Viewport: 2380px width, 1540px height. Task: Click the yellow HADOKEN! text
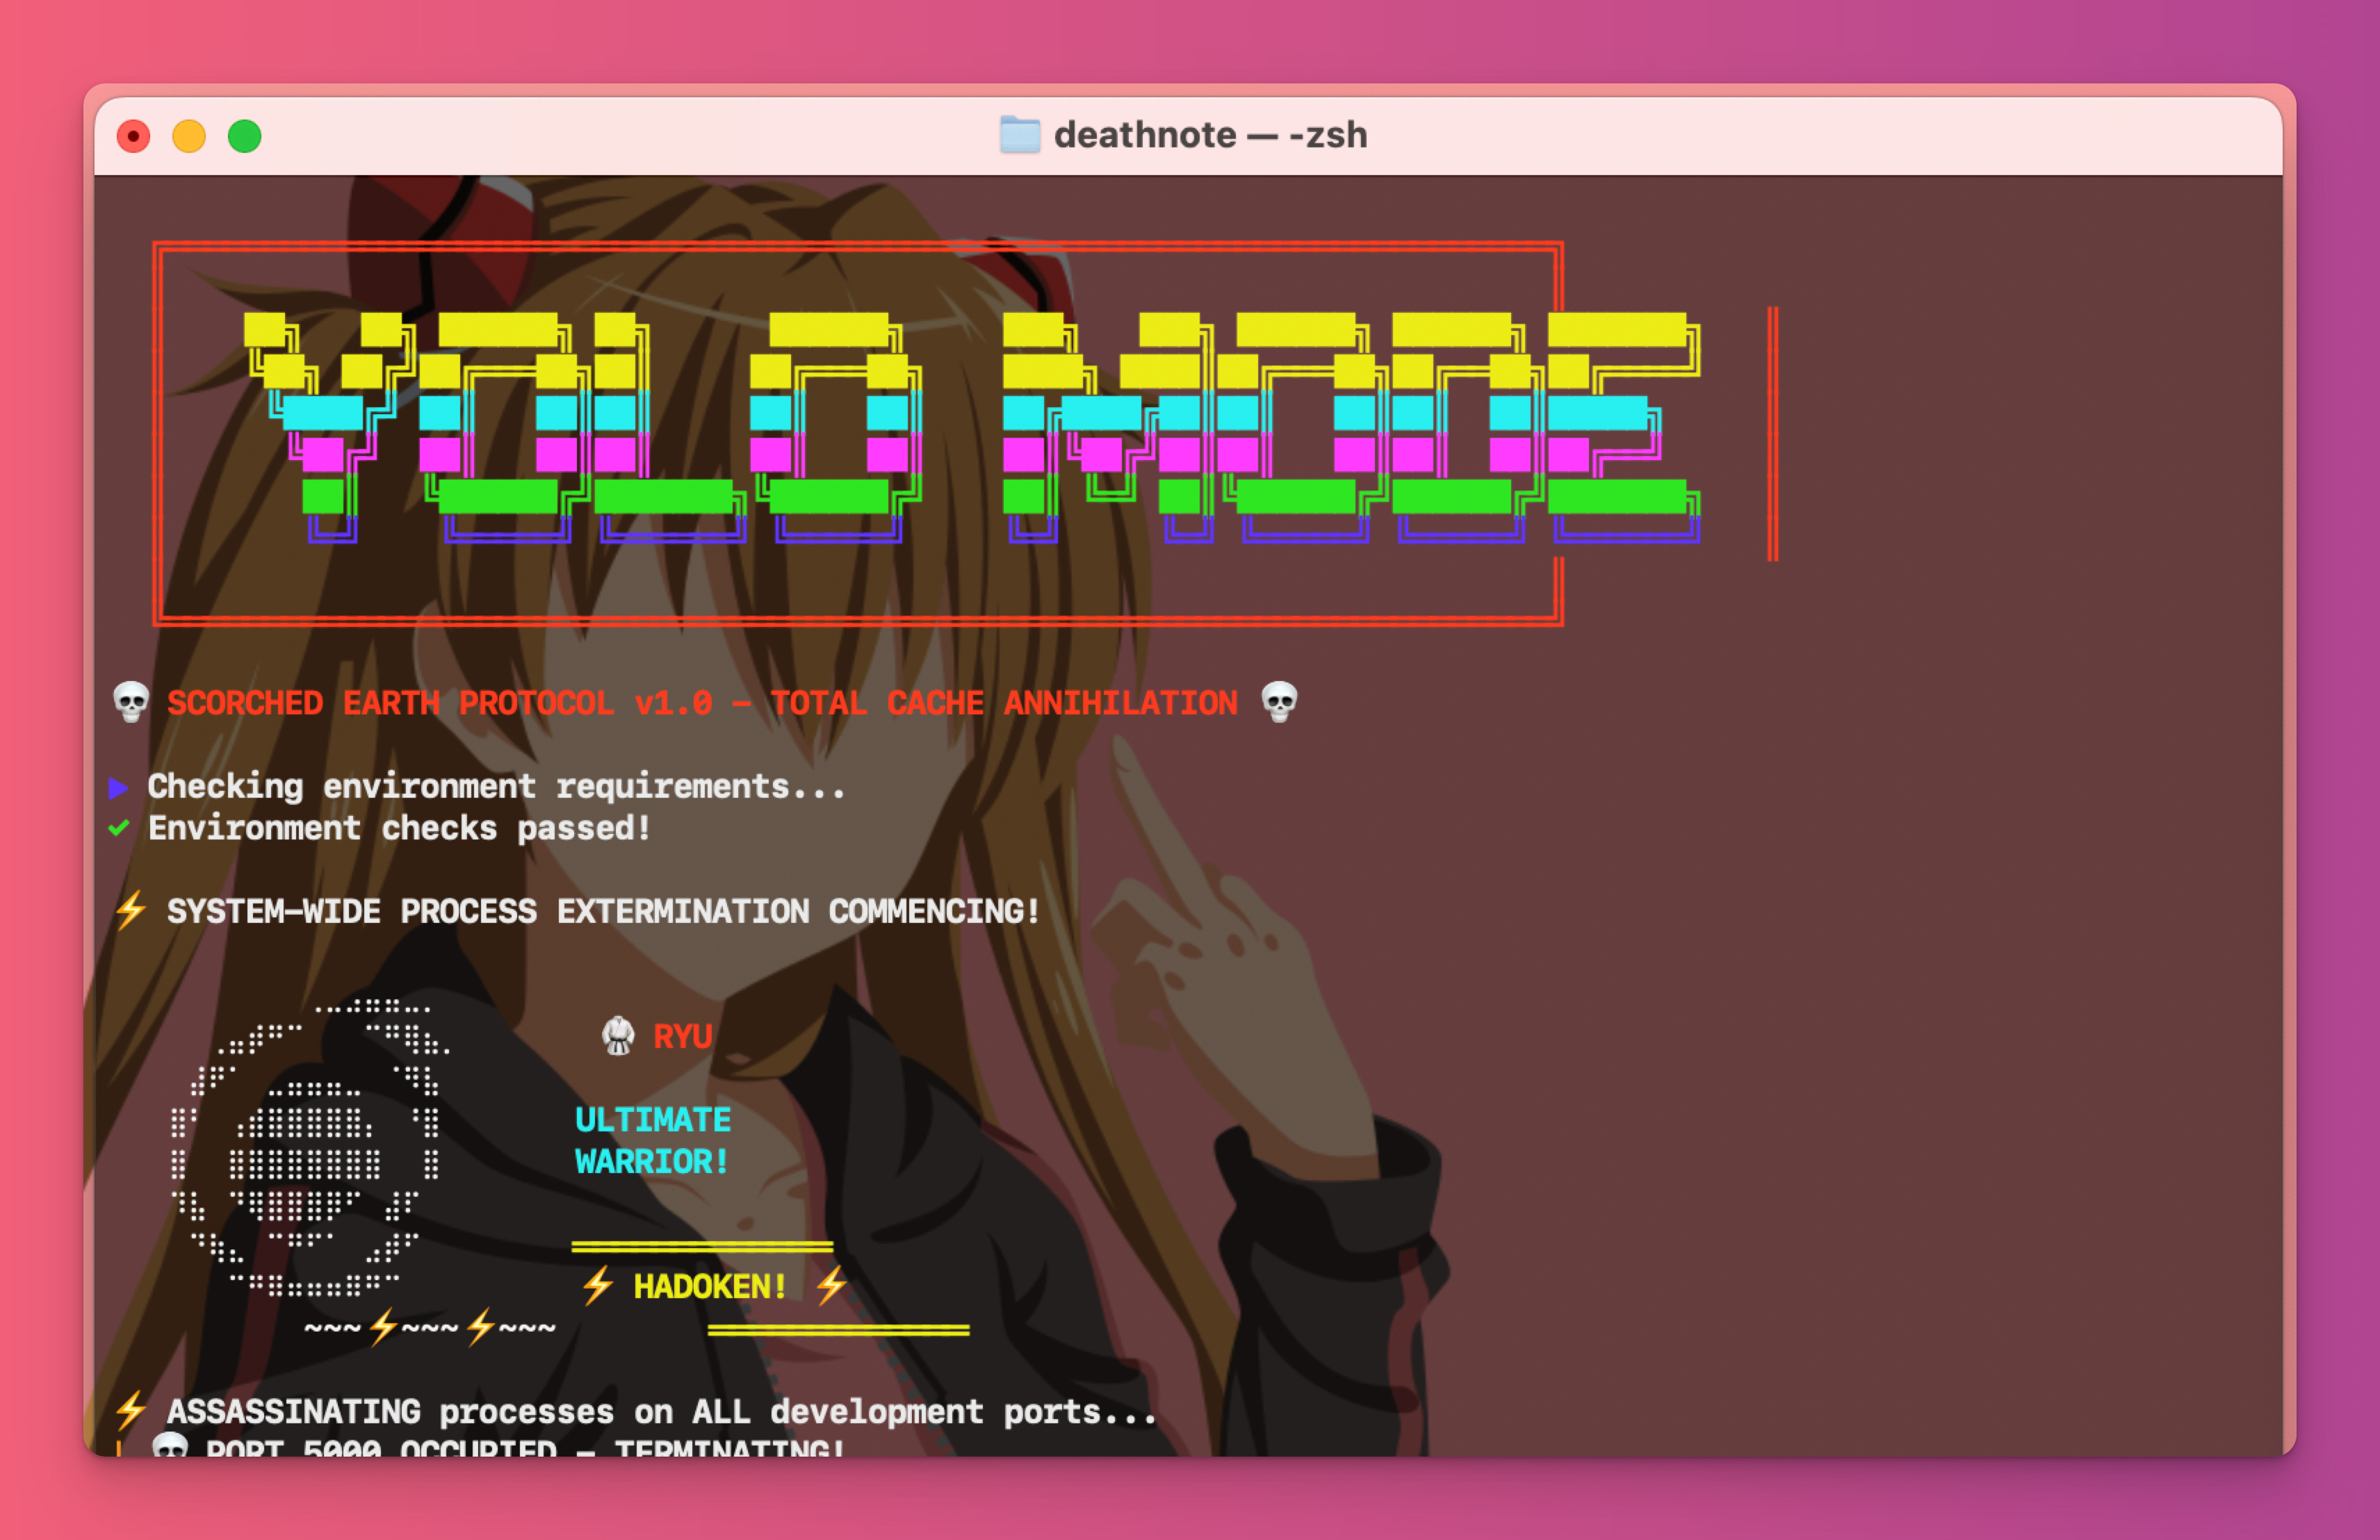[710, 1287]
